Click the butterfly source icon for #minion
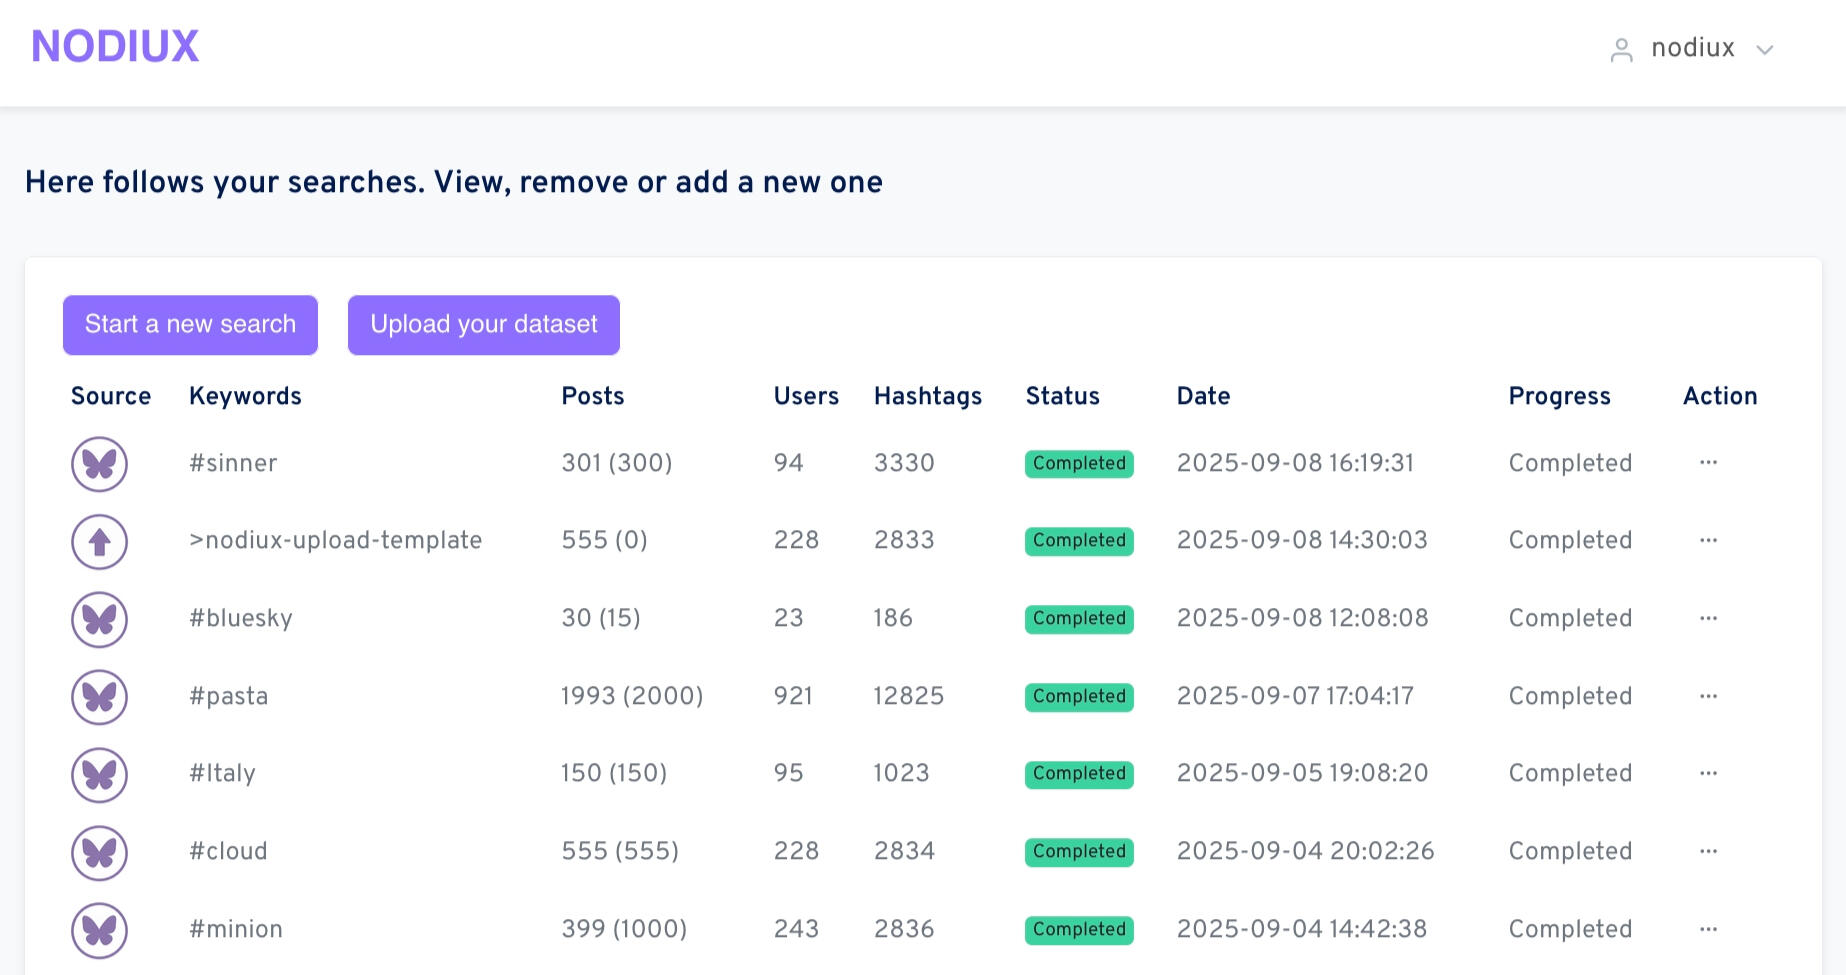This screenshot has height=975, width=1846. tap(99, 930)
